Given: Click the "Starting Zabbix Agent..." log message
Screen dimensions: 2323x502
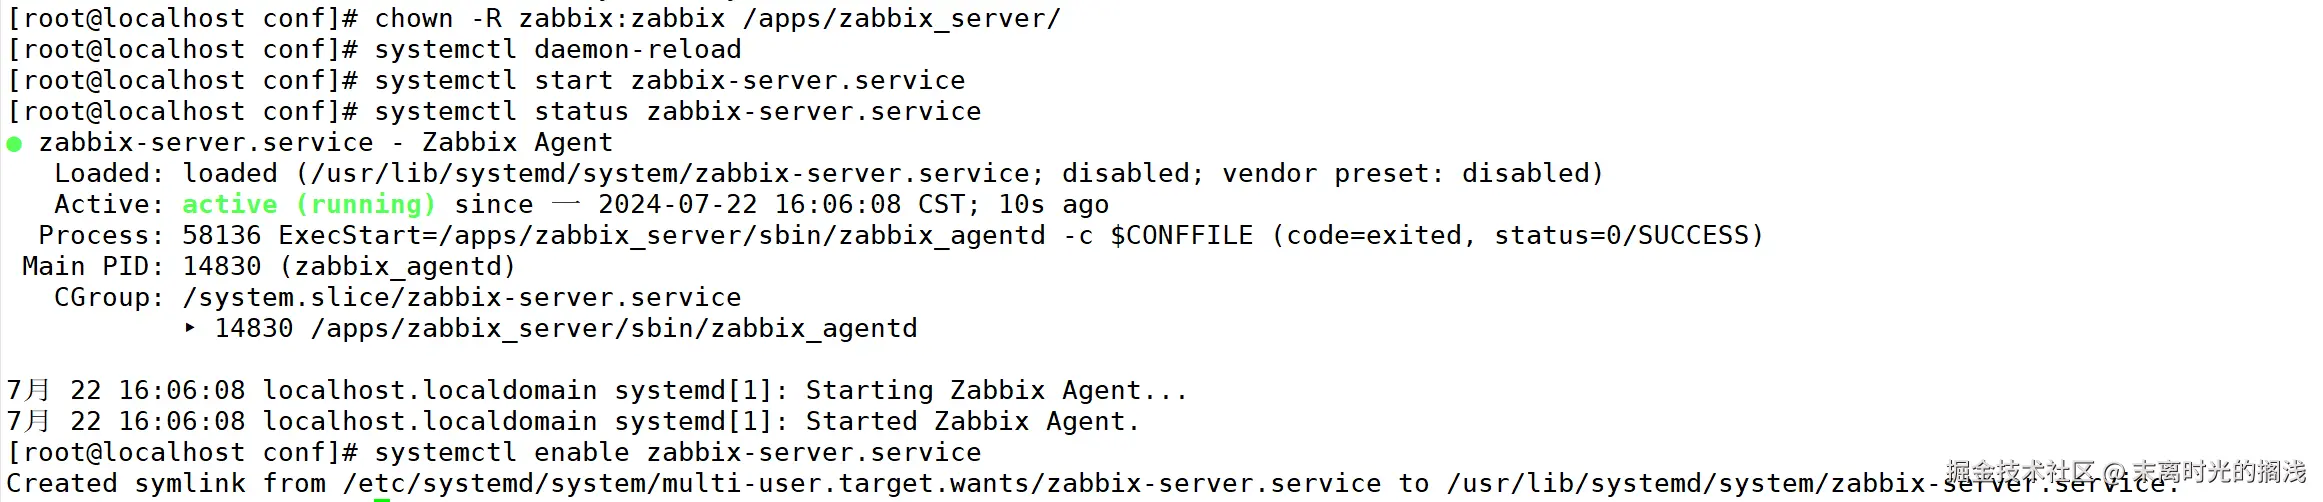Looking at the screenshot, I should [x=997, y=391].
